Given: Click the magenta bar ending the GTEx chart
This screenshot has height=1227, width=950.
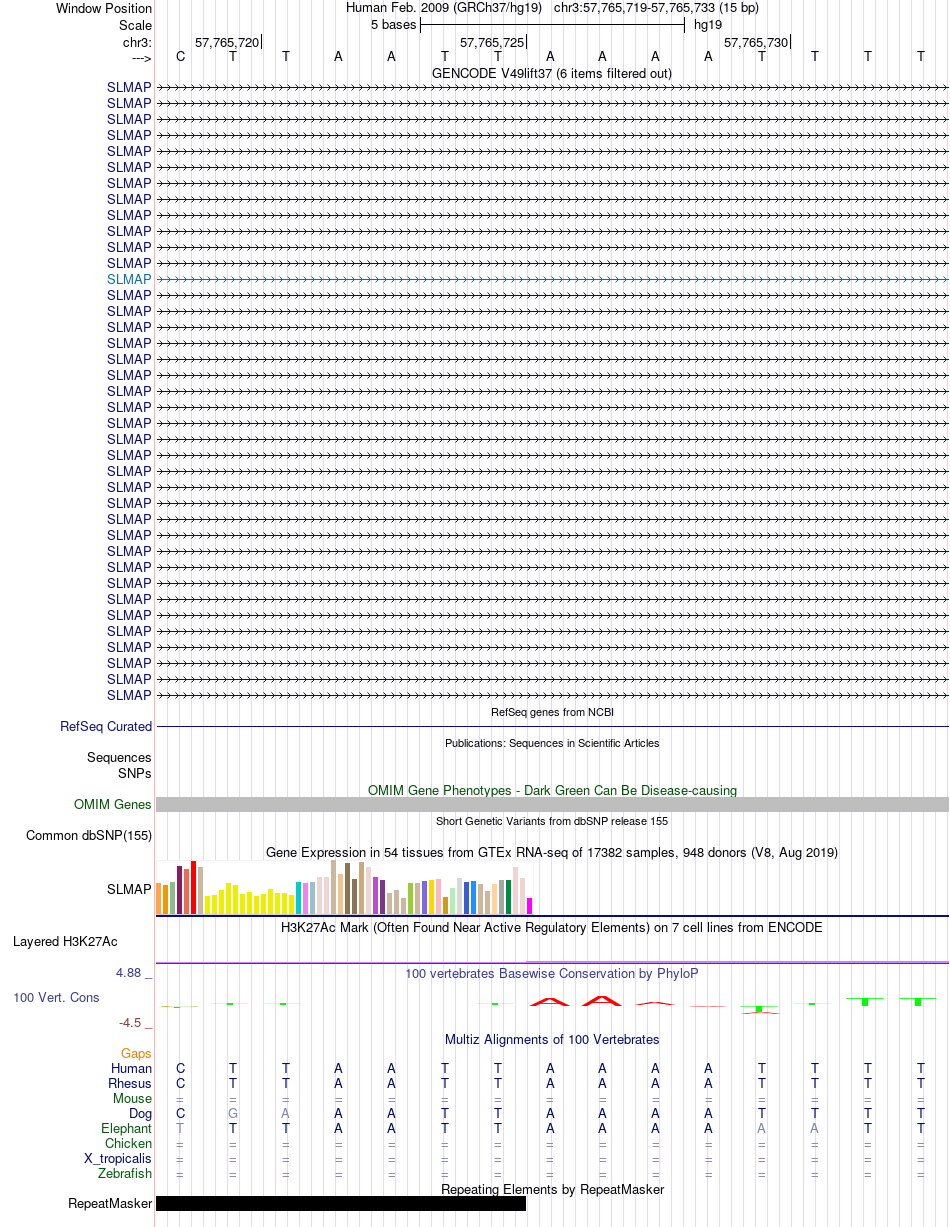Looking at the screenshot, I should [530, 906].
